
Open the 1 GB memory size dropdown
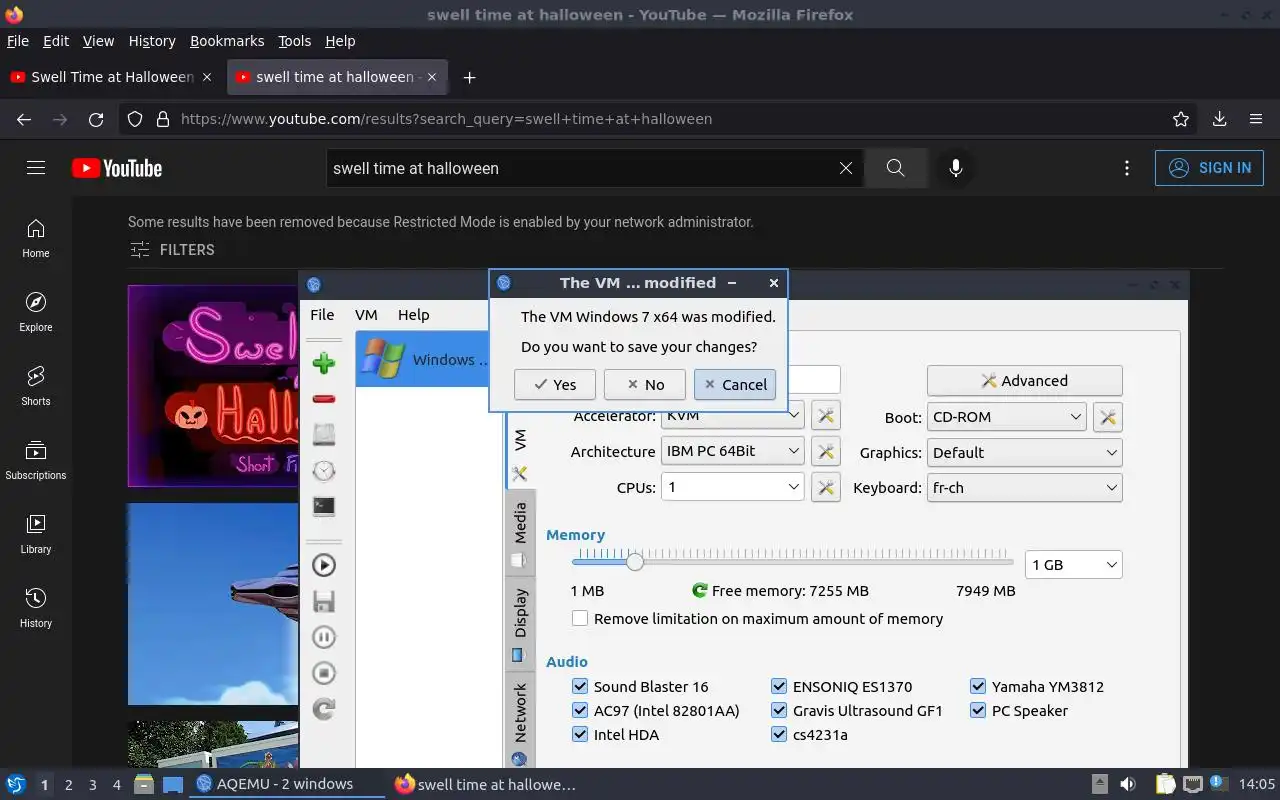(x=1074, y=565)
